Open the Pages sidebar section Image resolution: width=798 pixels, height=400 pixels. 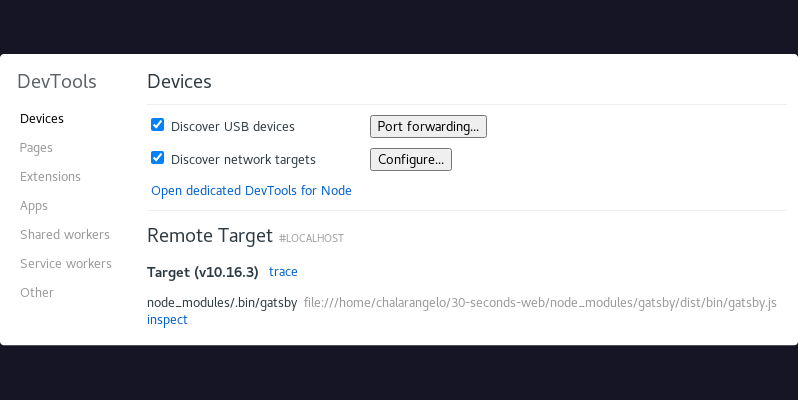pos(36,147)
